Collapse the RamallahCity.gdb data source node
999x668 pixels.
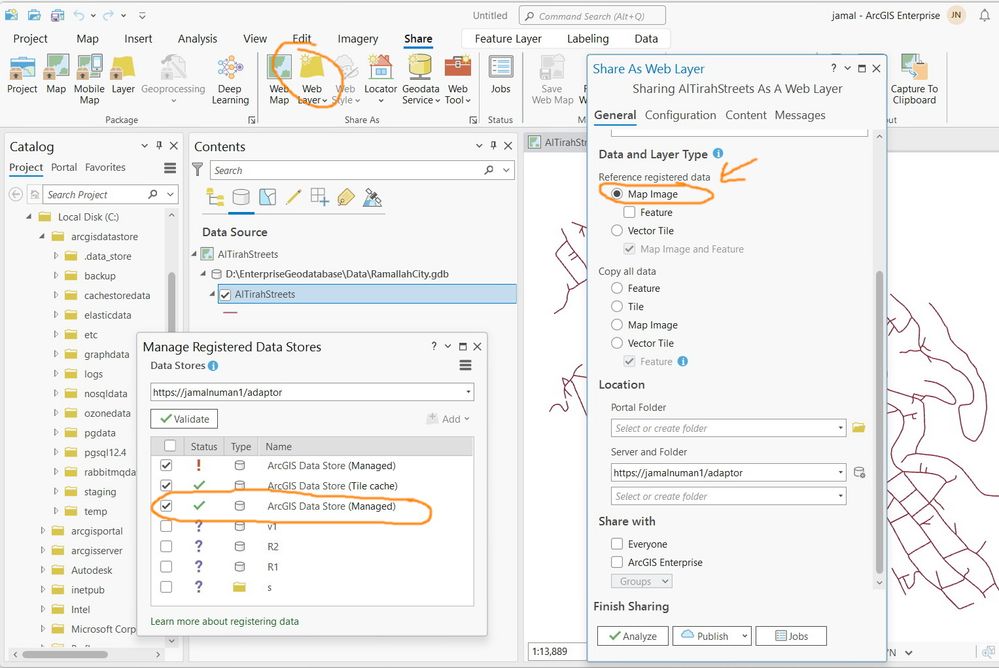click(204, 274)
